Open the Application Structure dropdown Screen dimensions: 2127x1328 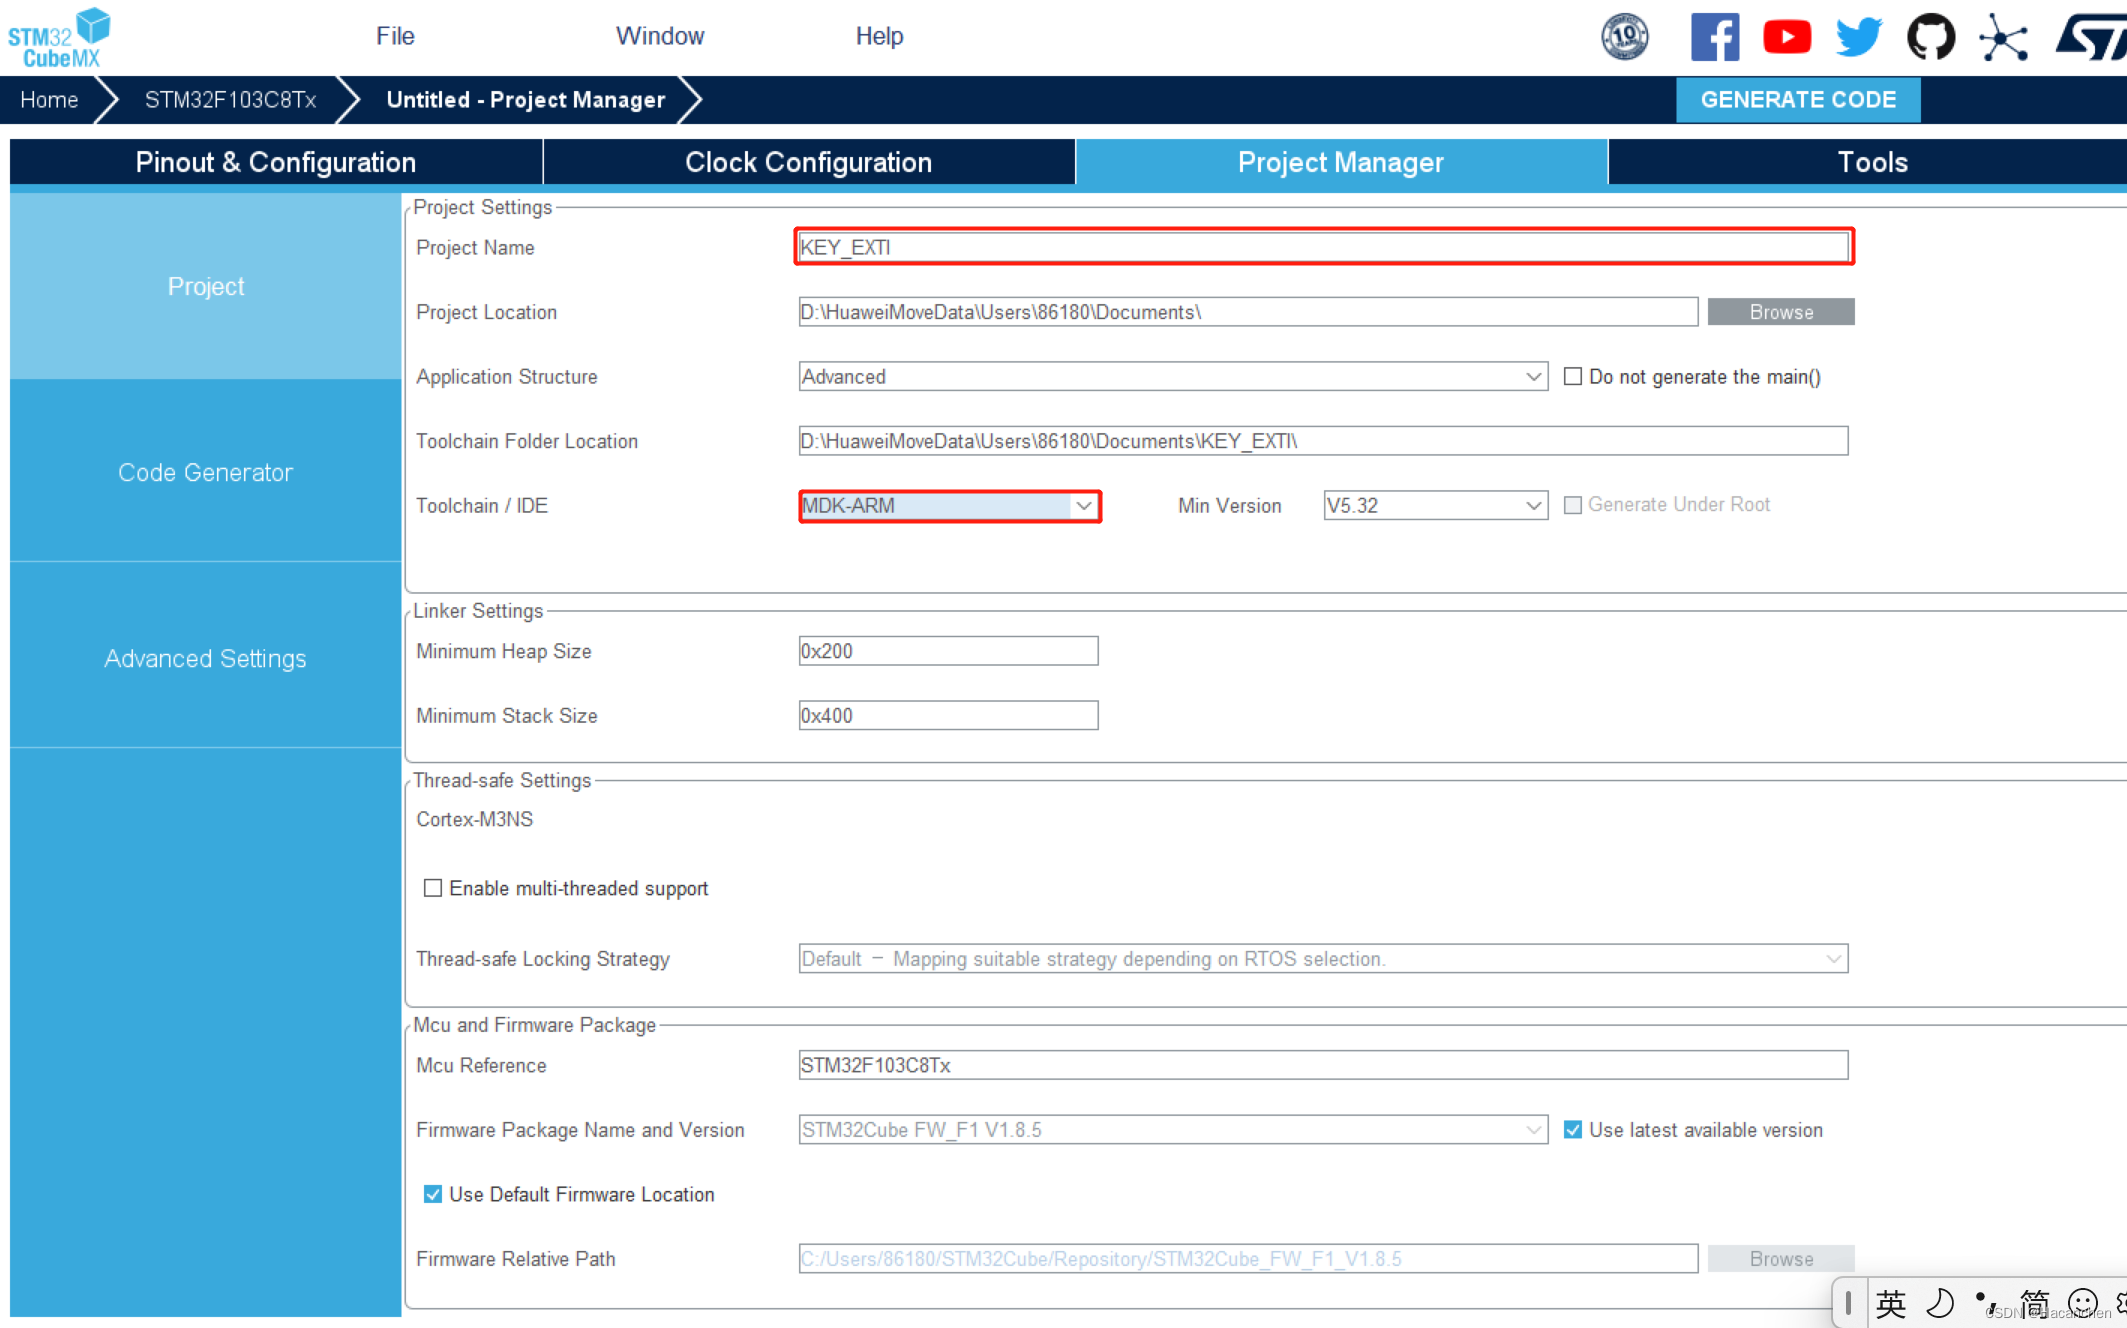pyautogui.click(x=1532, y=377)
